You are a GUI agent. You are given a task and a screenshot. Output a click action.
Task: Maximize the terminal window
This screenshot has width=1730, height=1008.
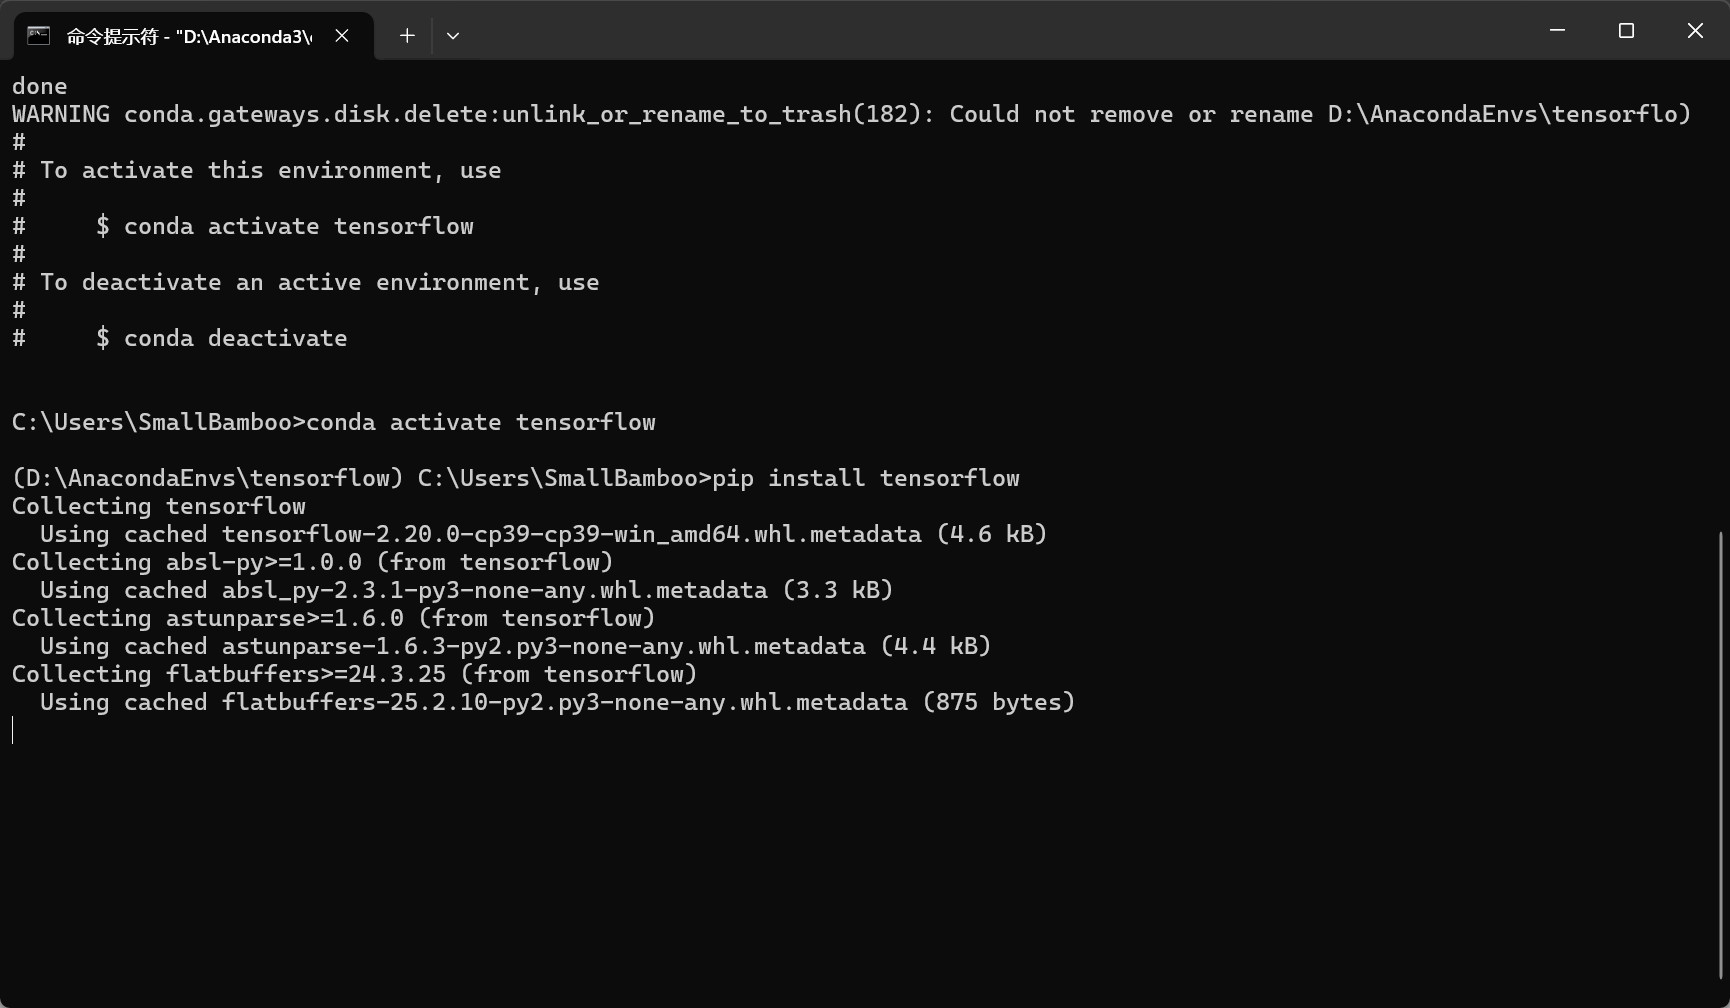(x=1626, y=31)
